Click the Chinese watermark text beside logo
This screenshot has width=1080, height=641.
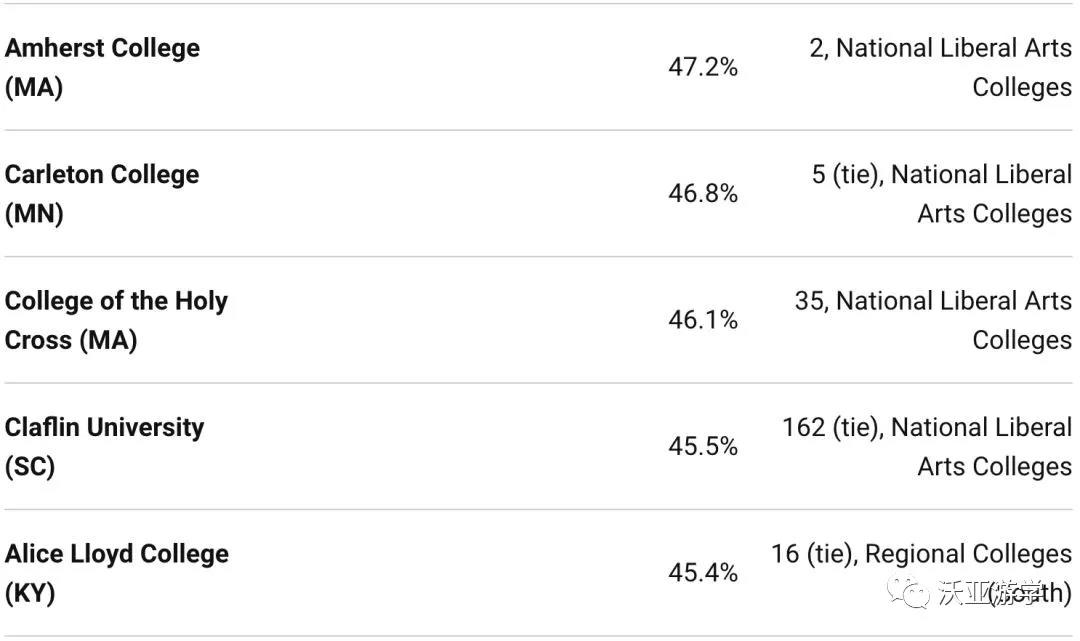point(990,593)
